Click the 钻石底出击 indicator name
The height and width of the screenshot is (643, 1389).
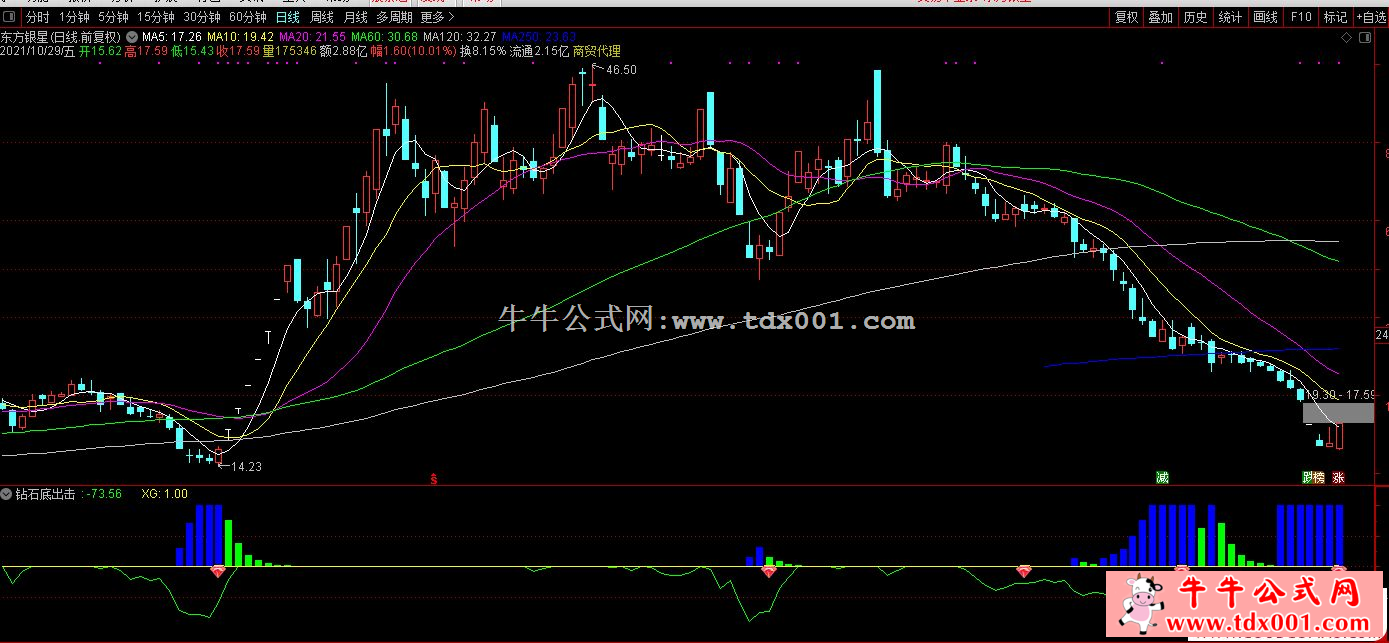point(45,494)
